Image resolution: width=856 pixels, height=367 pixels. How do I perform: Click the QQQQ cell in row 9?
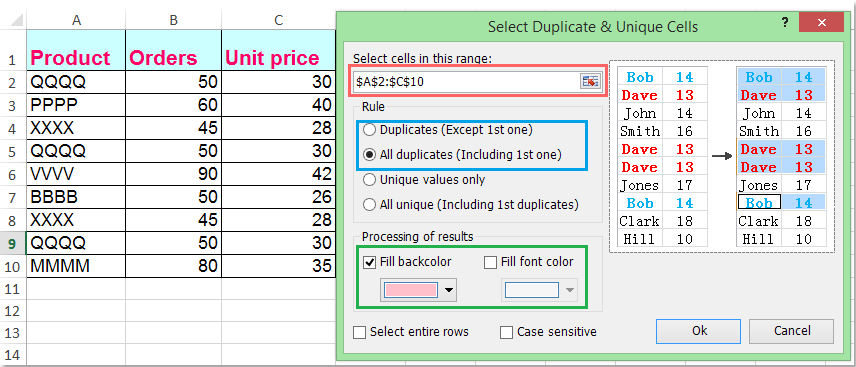tap(76, 243)
